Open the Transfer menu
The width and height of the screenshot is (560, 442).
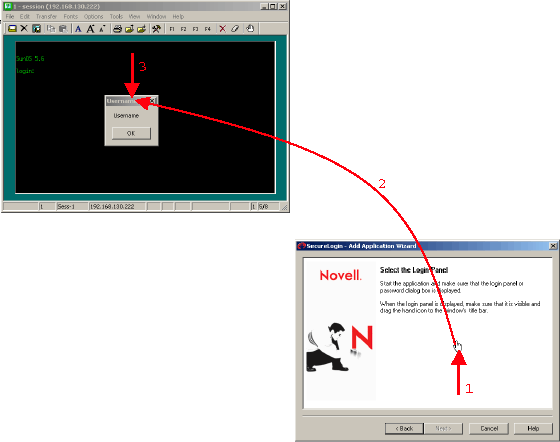pos(46,16)
